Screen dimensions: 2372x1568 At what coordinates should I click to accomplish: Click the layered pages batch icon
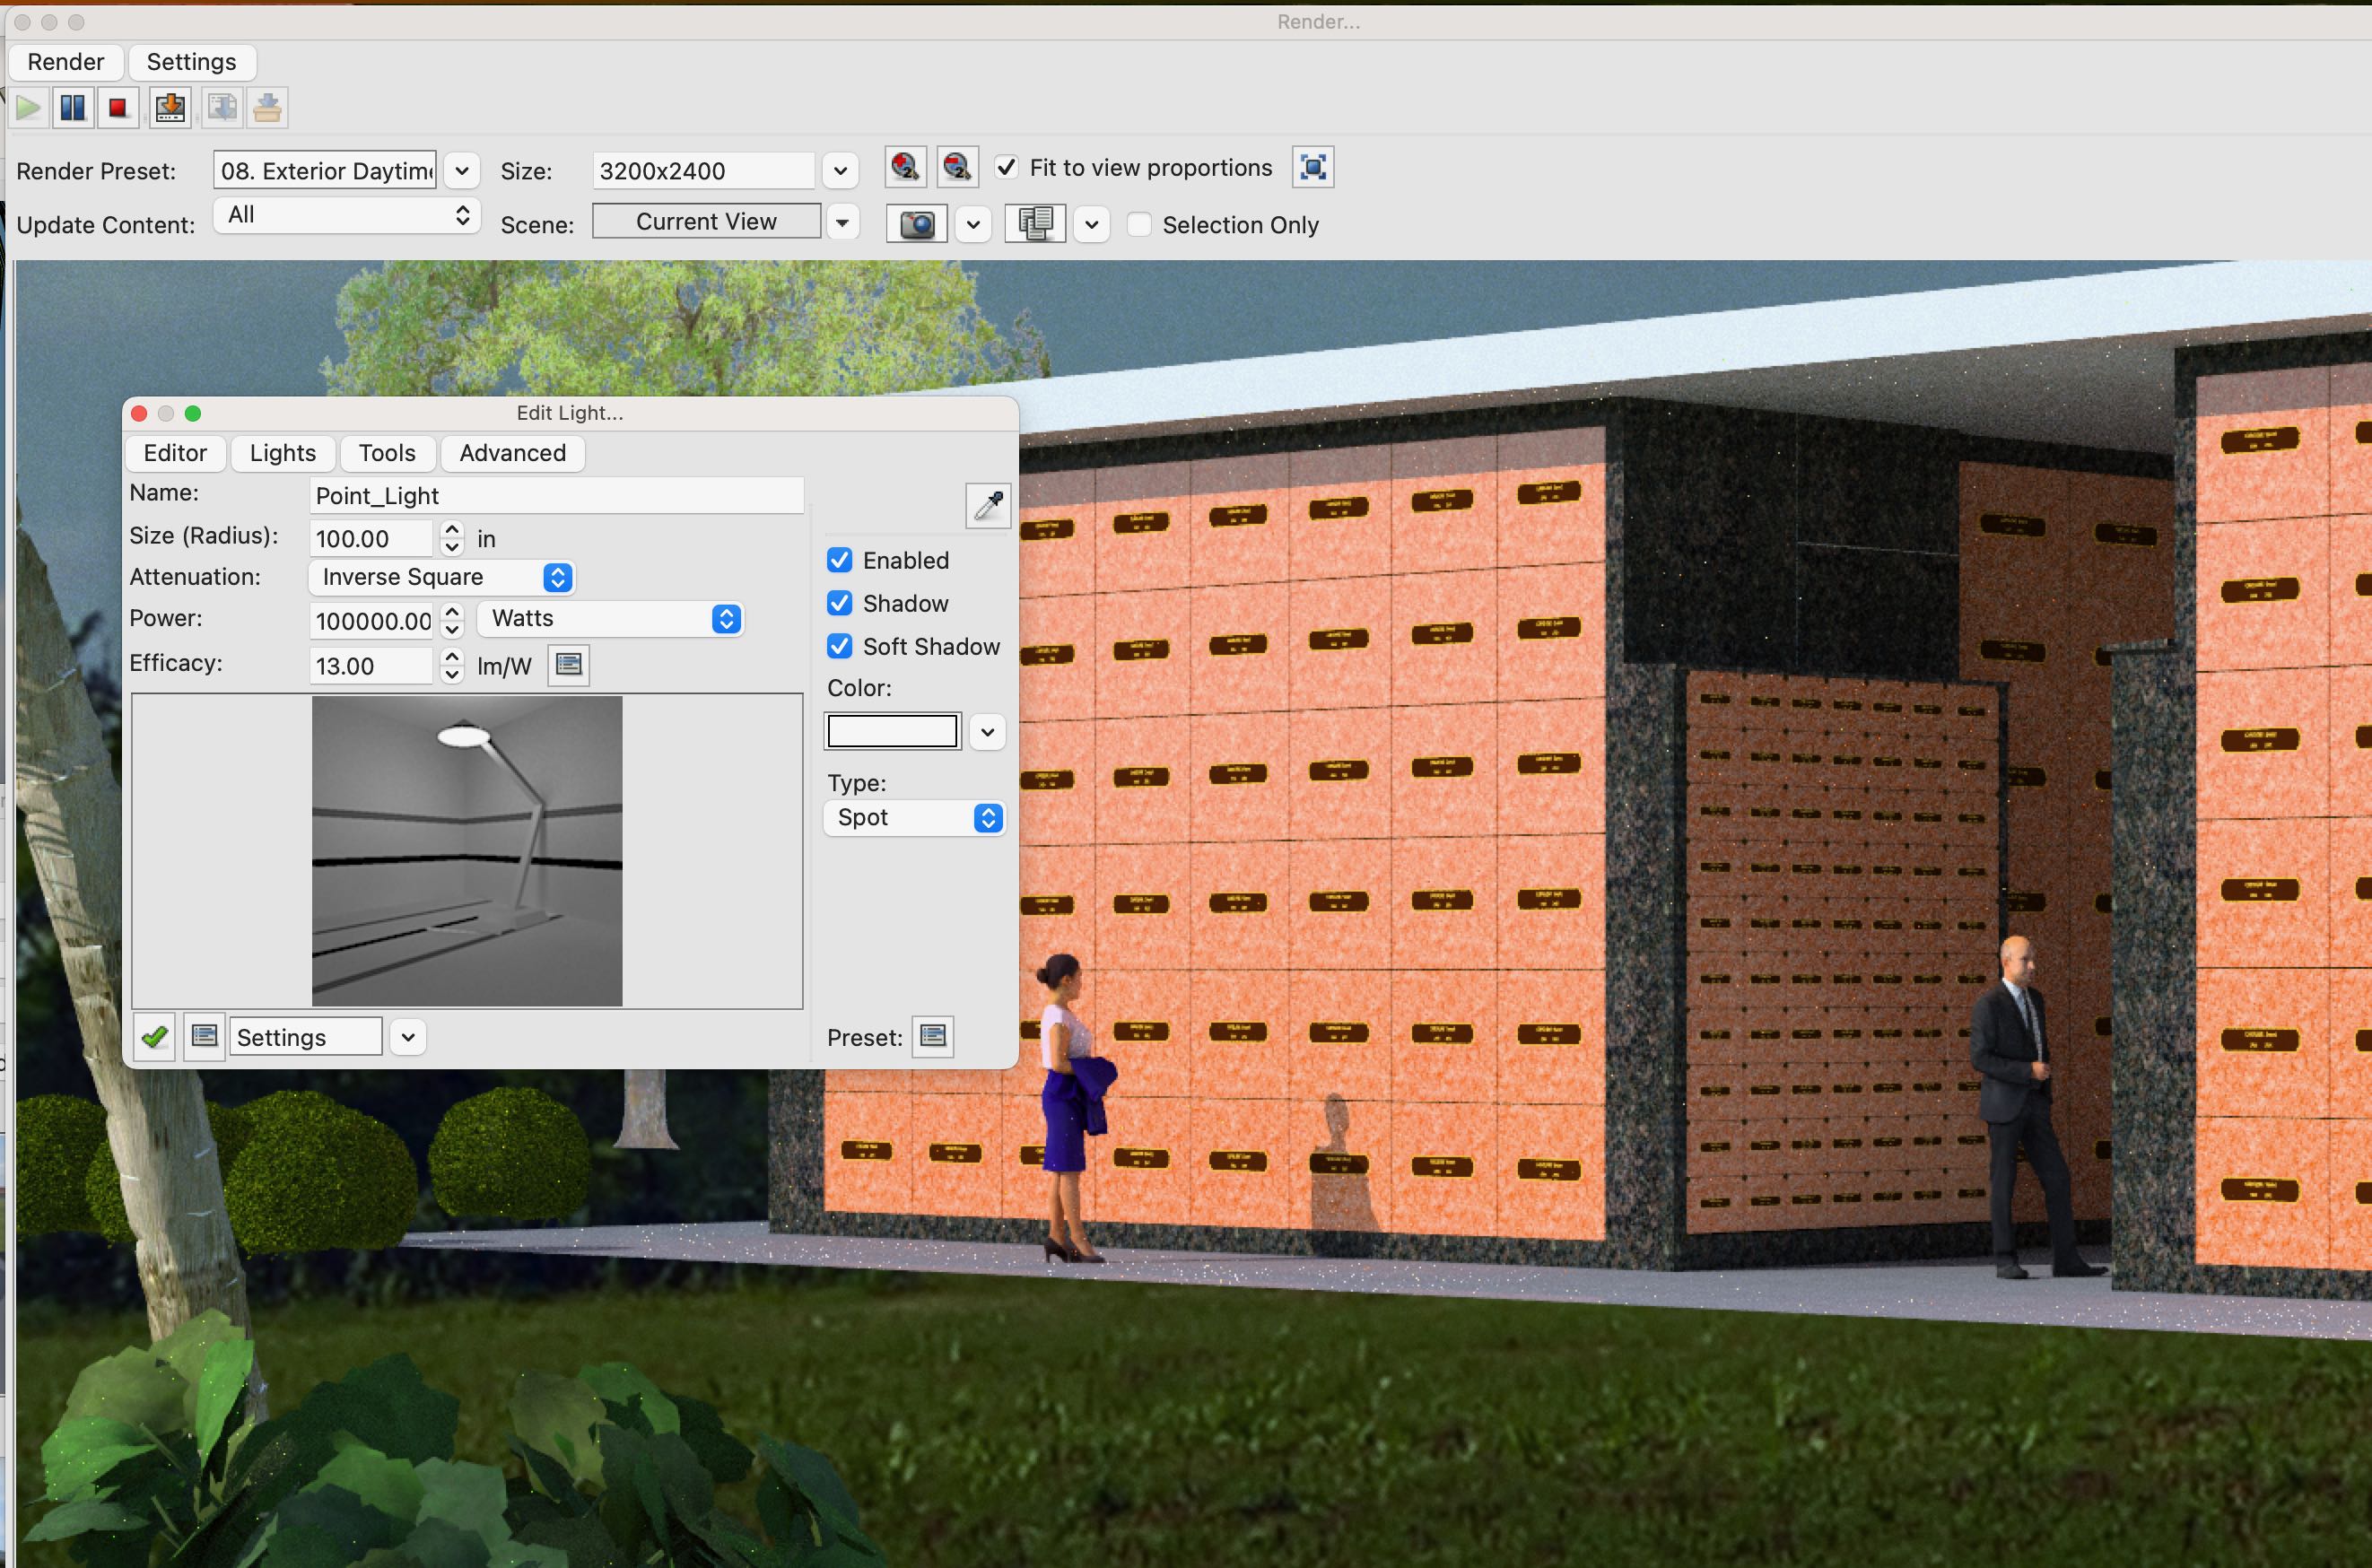click(1035, 223)
